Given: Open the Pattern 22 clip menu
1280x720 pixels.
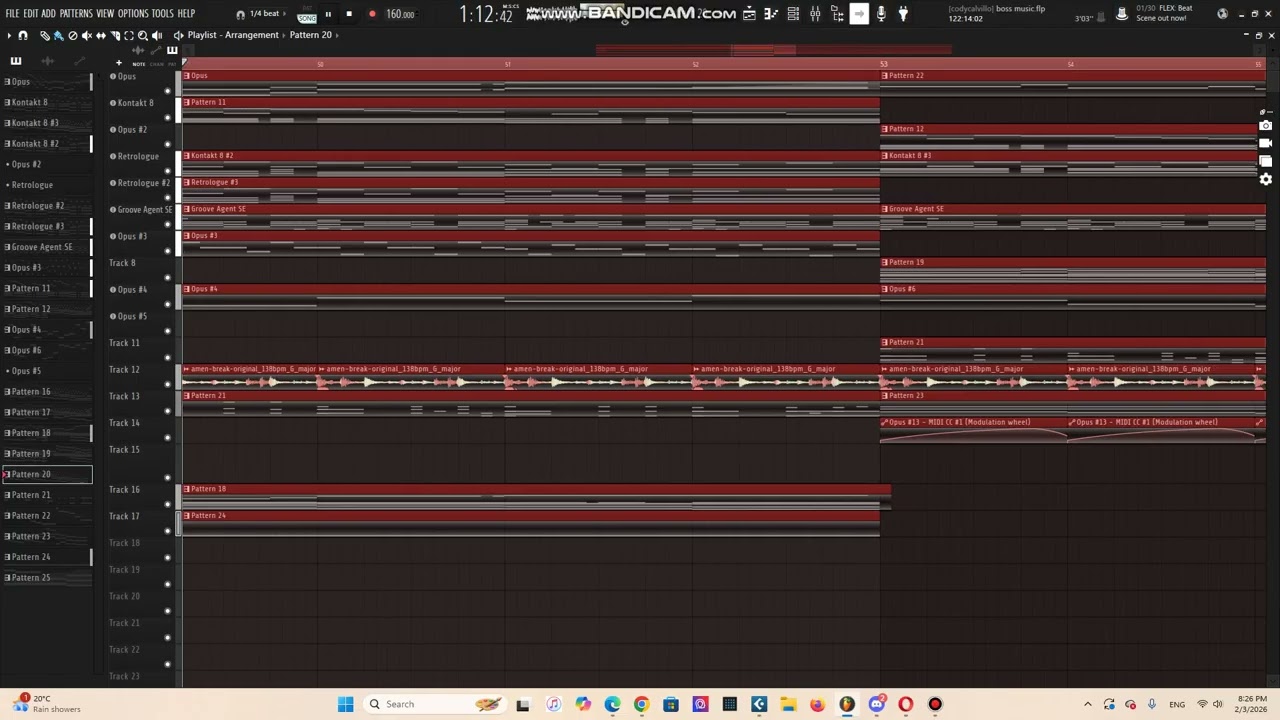Looking at the screenshot, I should (885, 76).
